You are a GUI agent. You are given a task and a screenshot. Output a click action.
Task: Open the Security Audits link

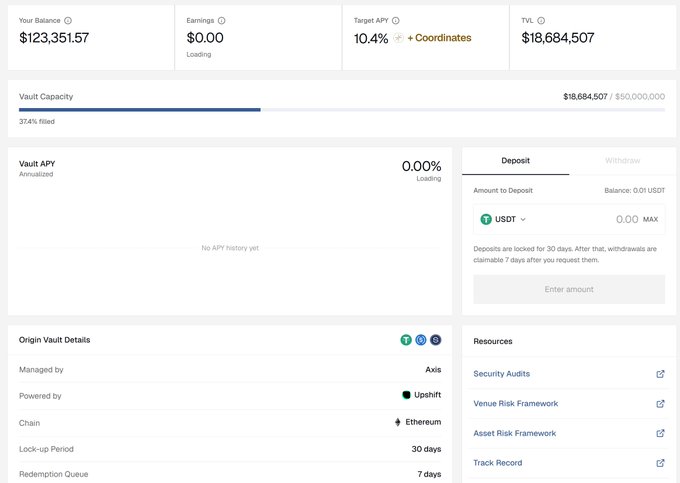coord(502,374)
